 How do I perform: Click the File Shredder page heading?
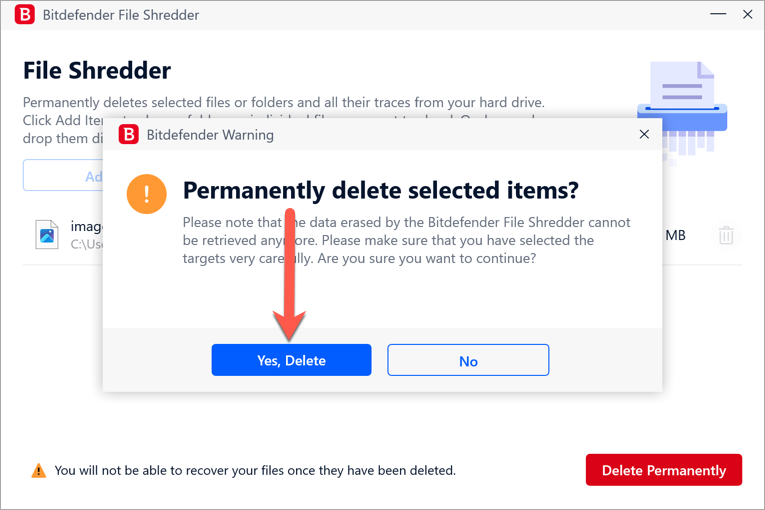point(97,71)
